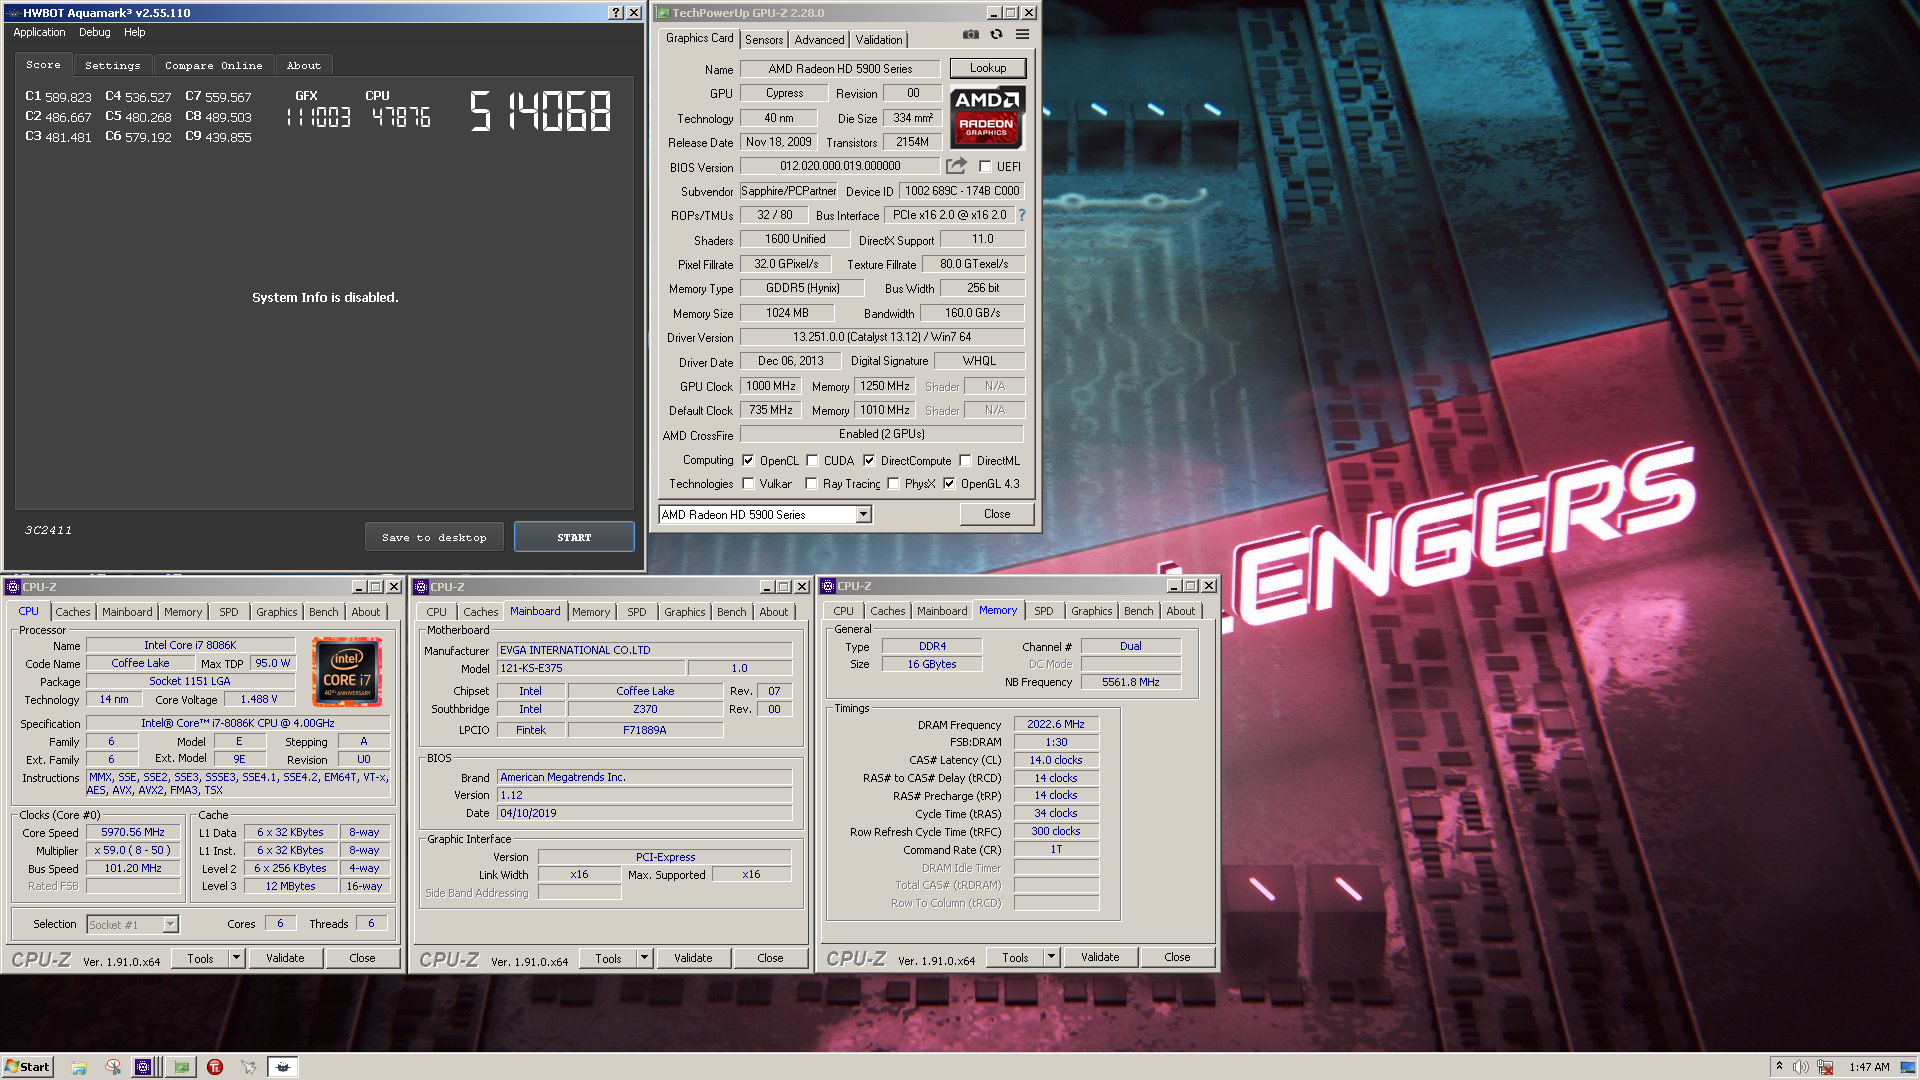Image resolution: width=1920 pixels, height=1080 pixels.
Task: Click GPU-Z title bar app icon
Action: tap(663, 13)
